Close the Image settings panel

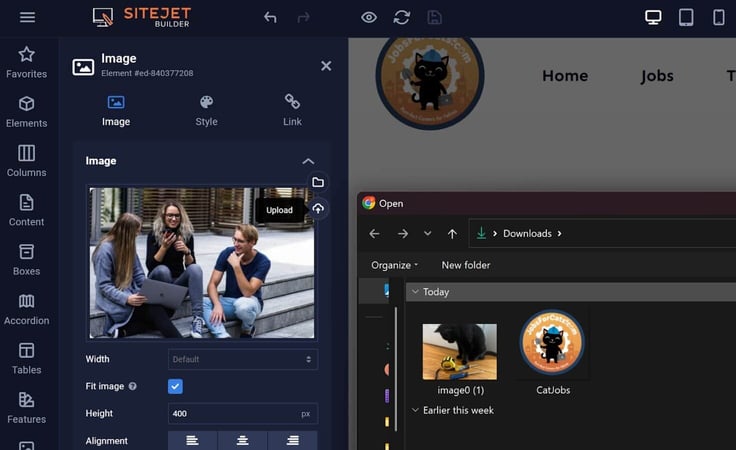(x=326, y=66)
